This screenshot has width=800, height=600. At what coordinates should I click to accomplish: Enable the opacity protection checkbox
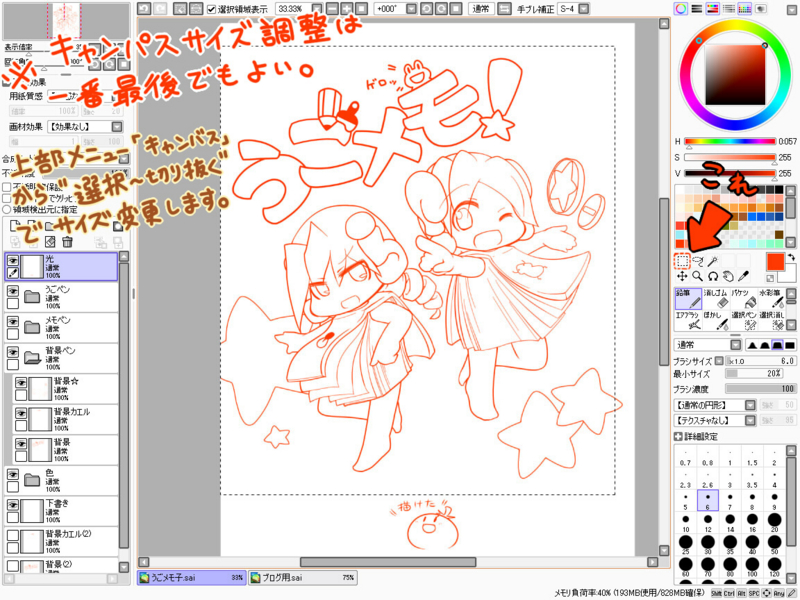point(6,187)
